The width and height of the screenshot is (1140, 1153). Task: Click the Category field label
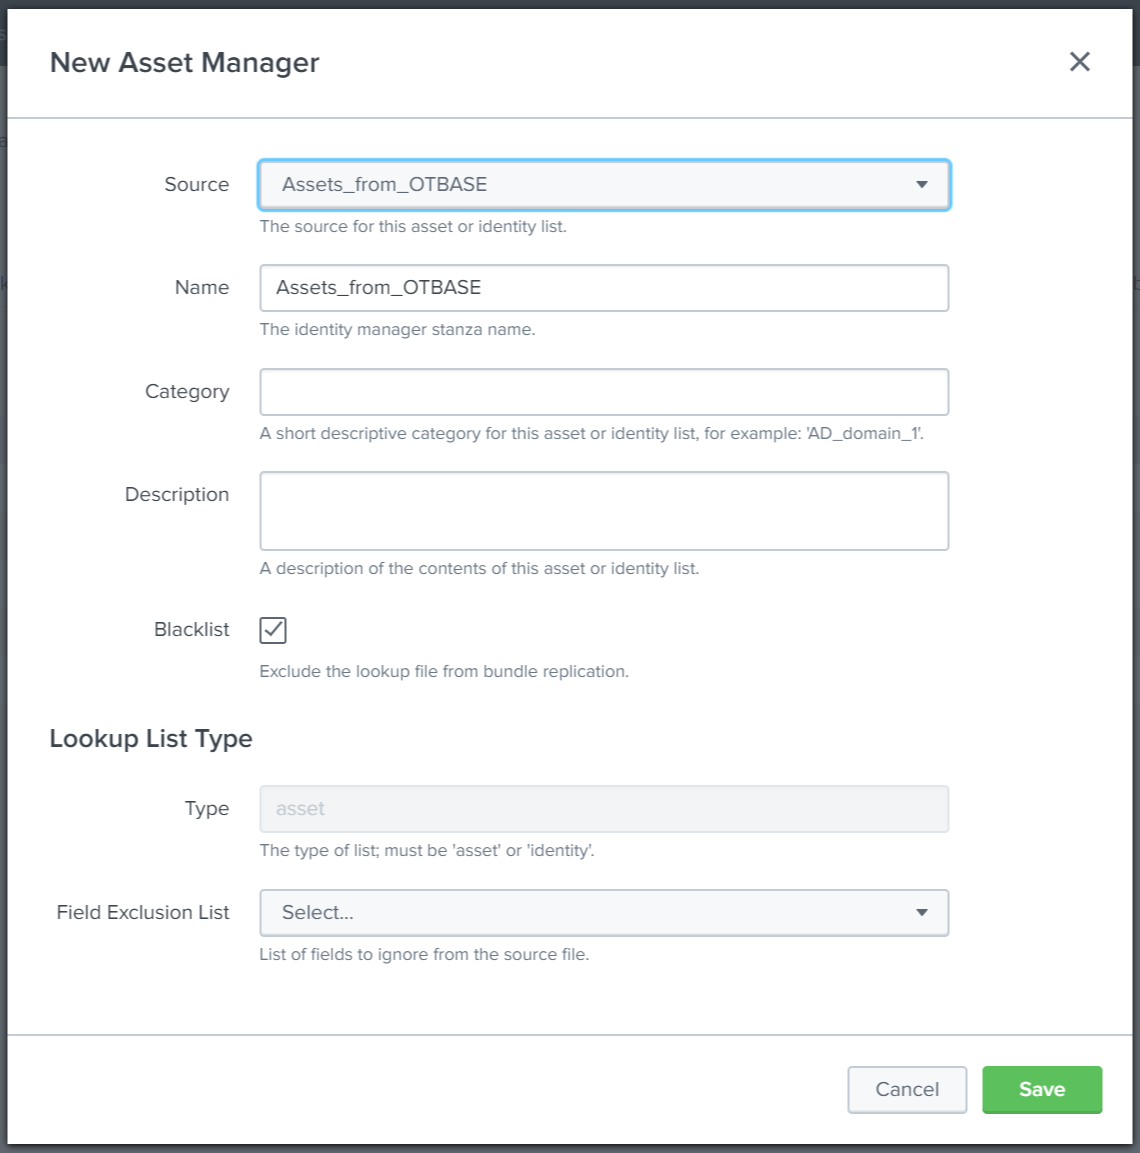pos(187,392)
